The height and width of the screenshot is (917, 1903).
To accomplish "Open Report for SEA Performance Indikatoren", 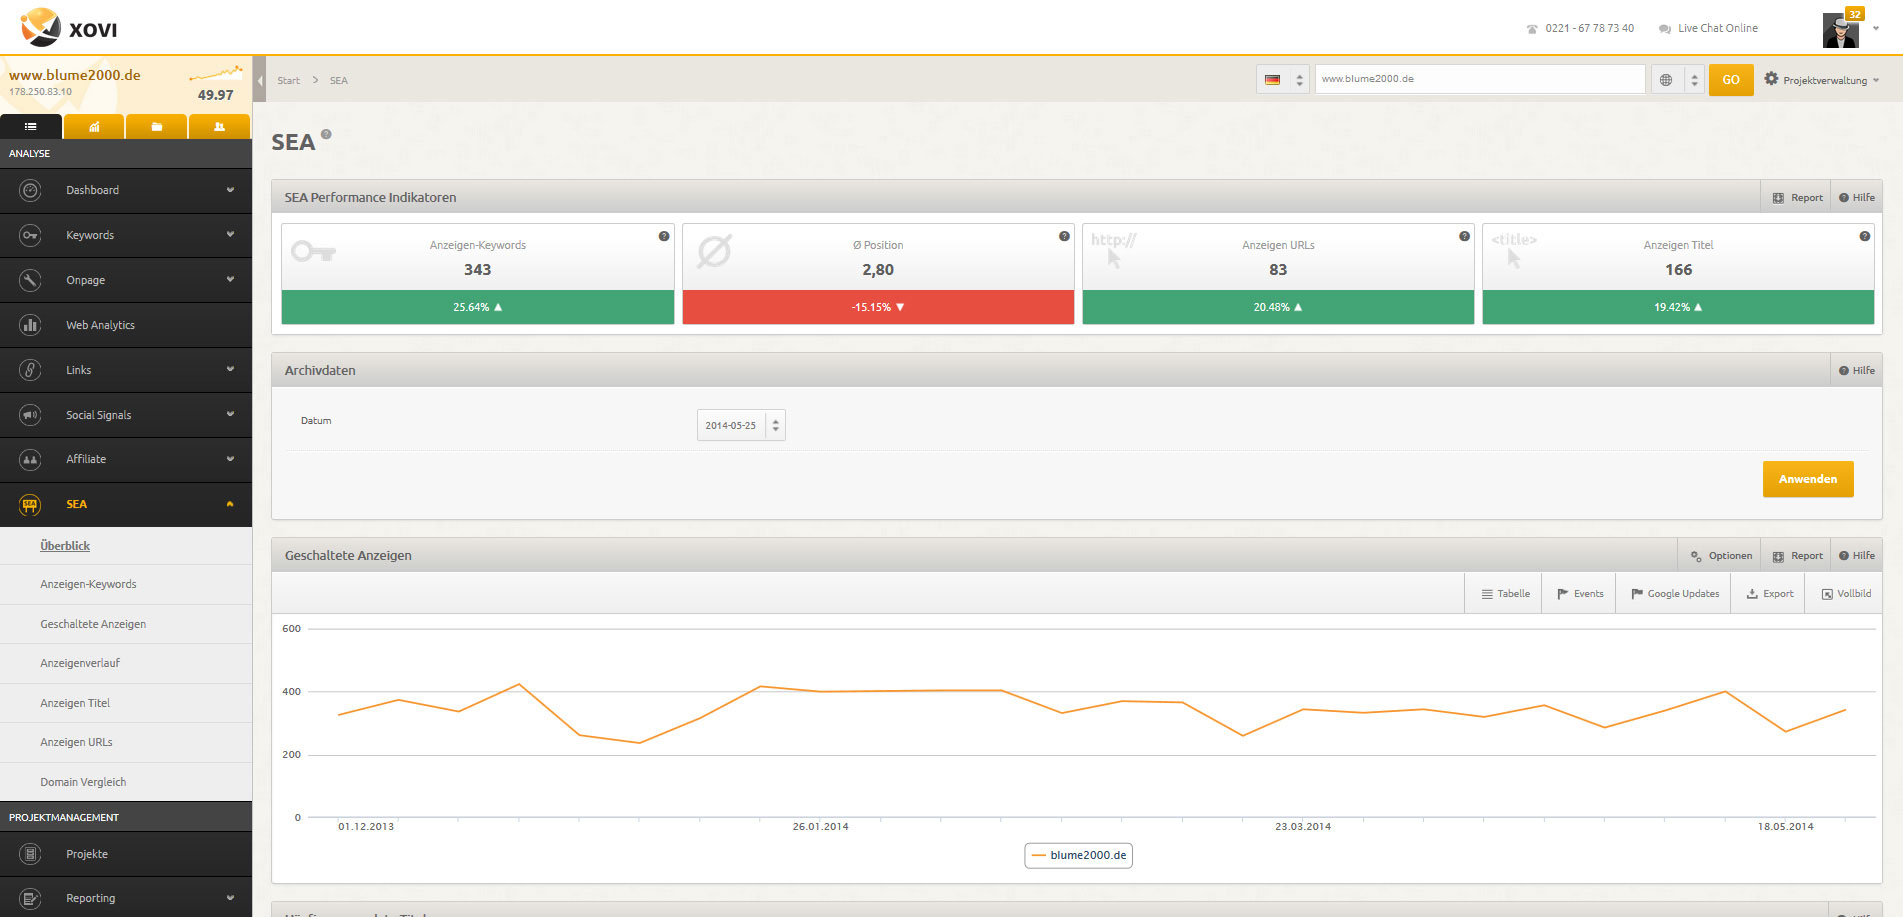I will tap(1797, 197).
